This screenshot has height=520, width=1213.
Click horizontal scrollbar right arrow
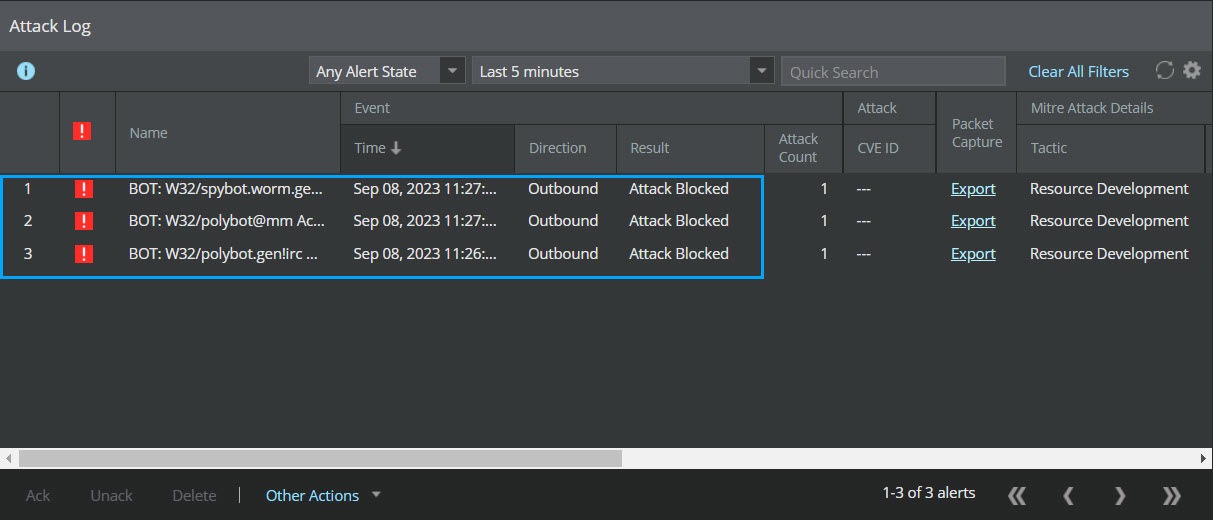pos(1204,458)
